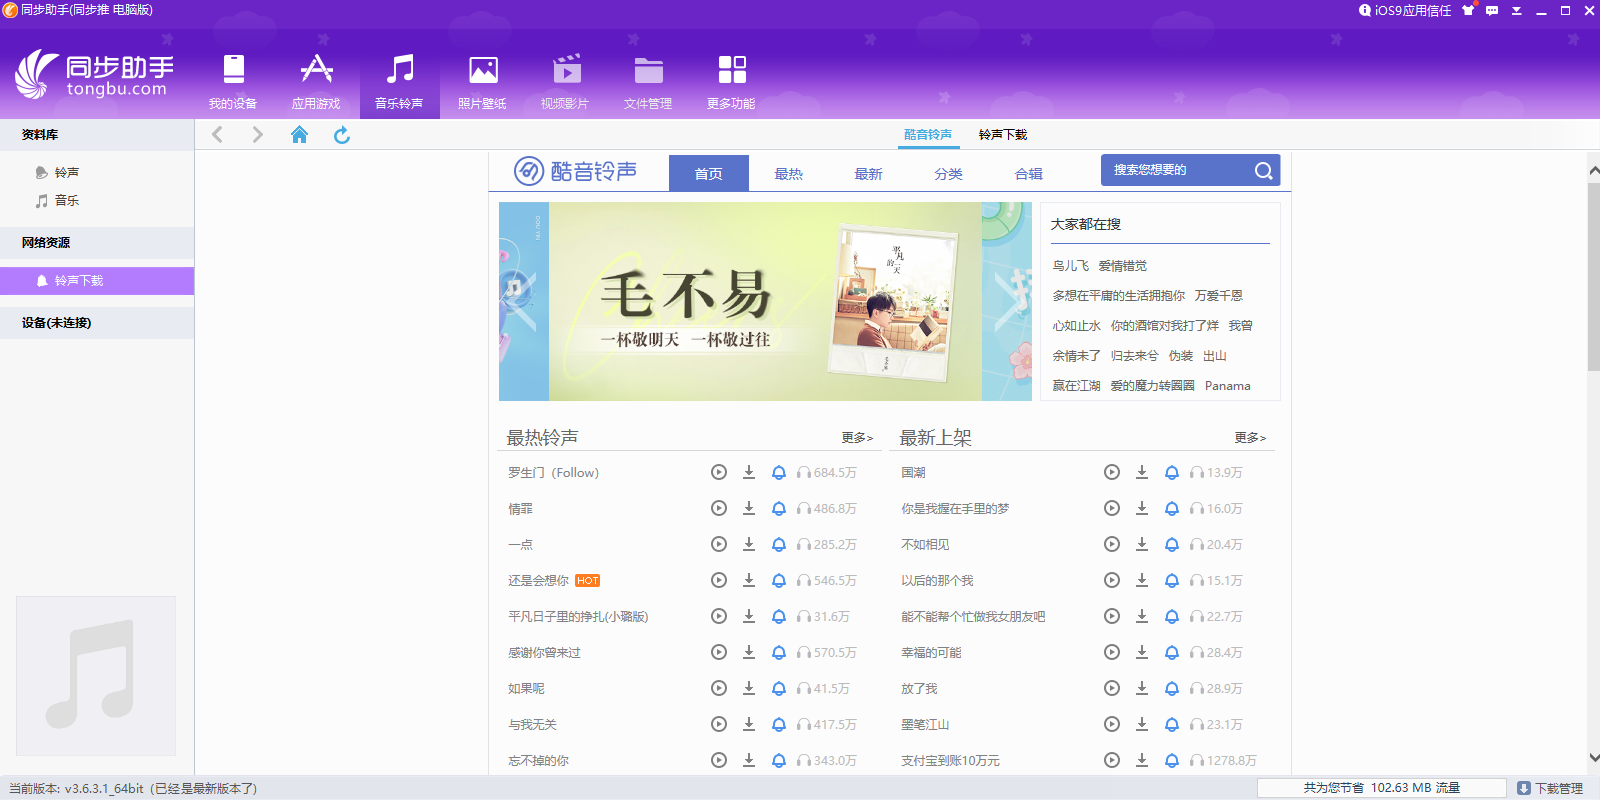Screen dimensions: 1600x800
Task: Expand 更多 for 最热铃声 list
Action: tap(856, 438)
